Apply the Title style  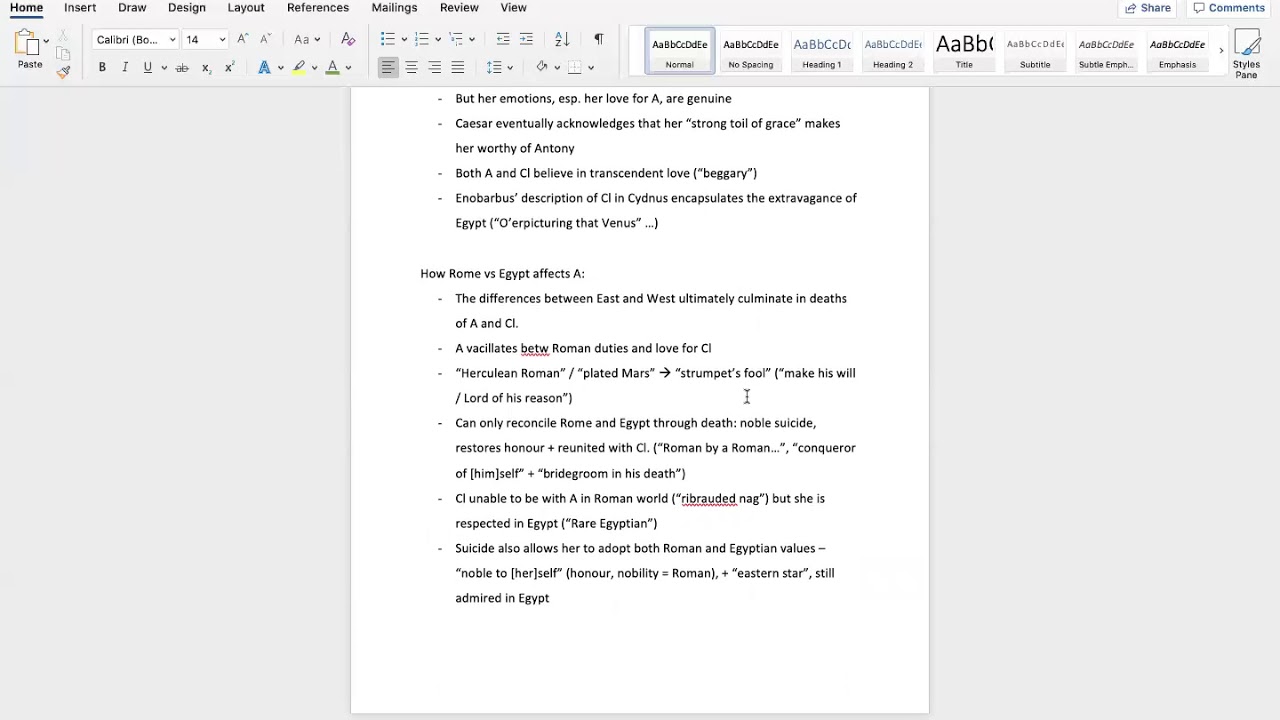point(964,52)
